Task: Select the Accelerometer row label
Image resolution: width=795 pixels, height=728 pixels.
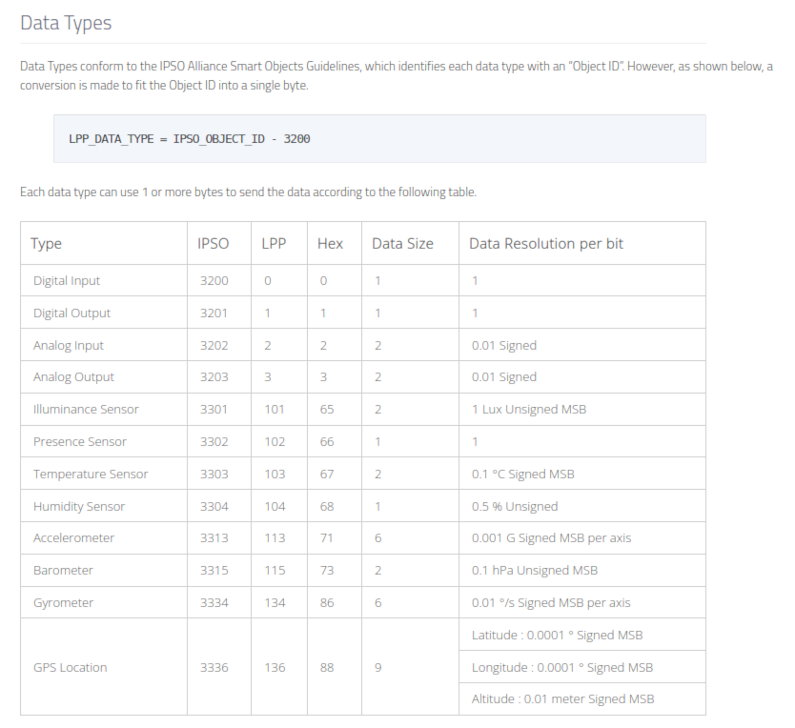Action: (x=74, y=538)
